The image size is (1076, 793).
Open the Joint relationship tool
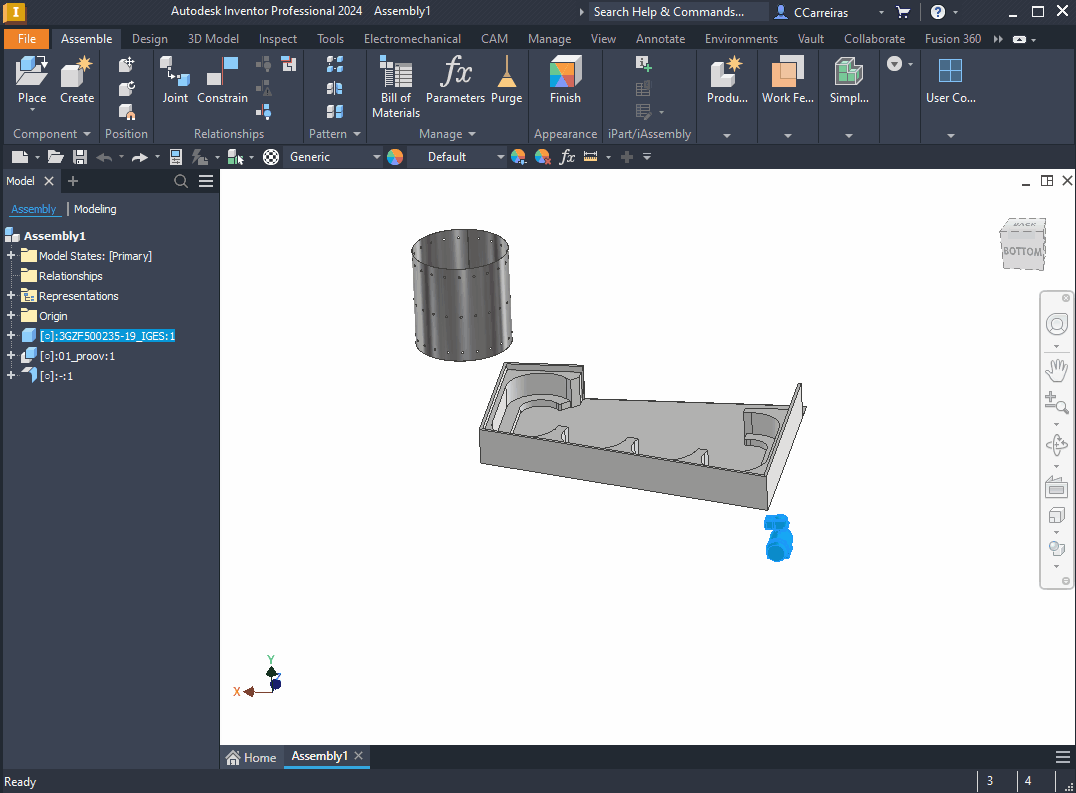click(x=175, y=80)
